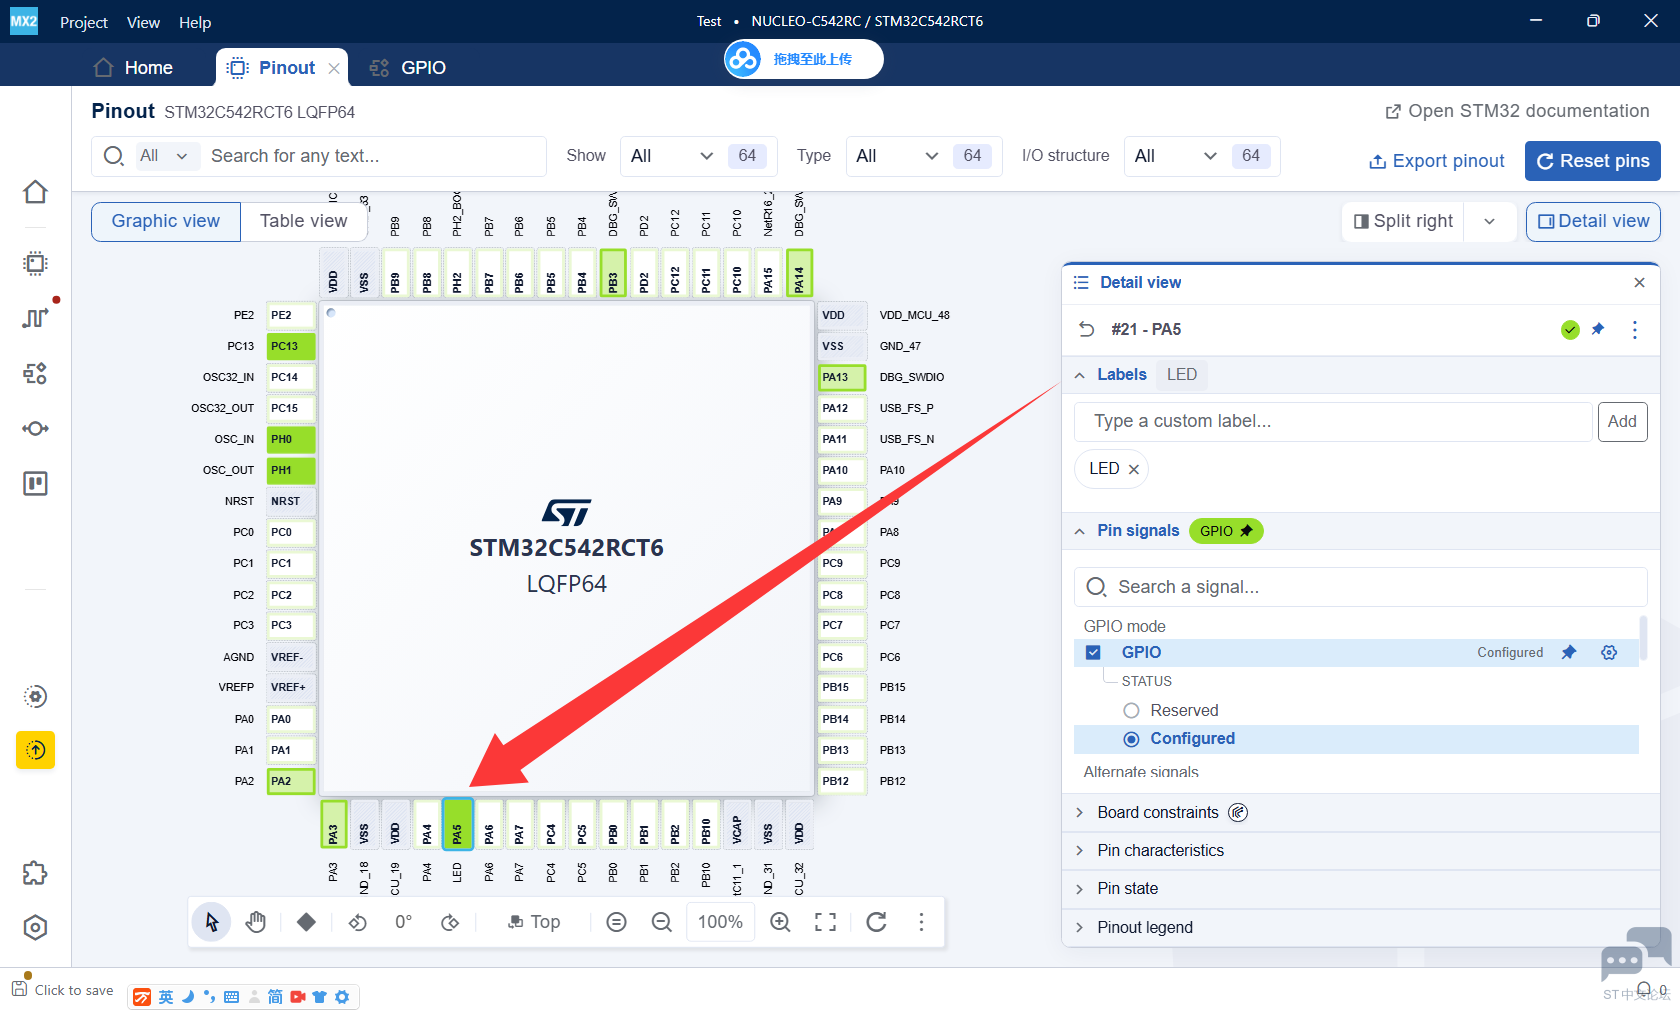Viewport: 1680px width, 1010px height.
Task: Remove the LED label chip
Action: pos(1134,469)
